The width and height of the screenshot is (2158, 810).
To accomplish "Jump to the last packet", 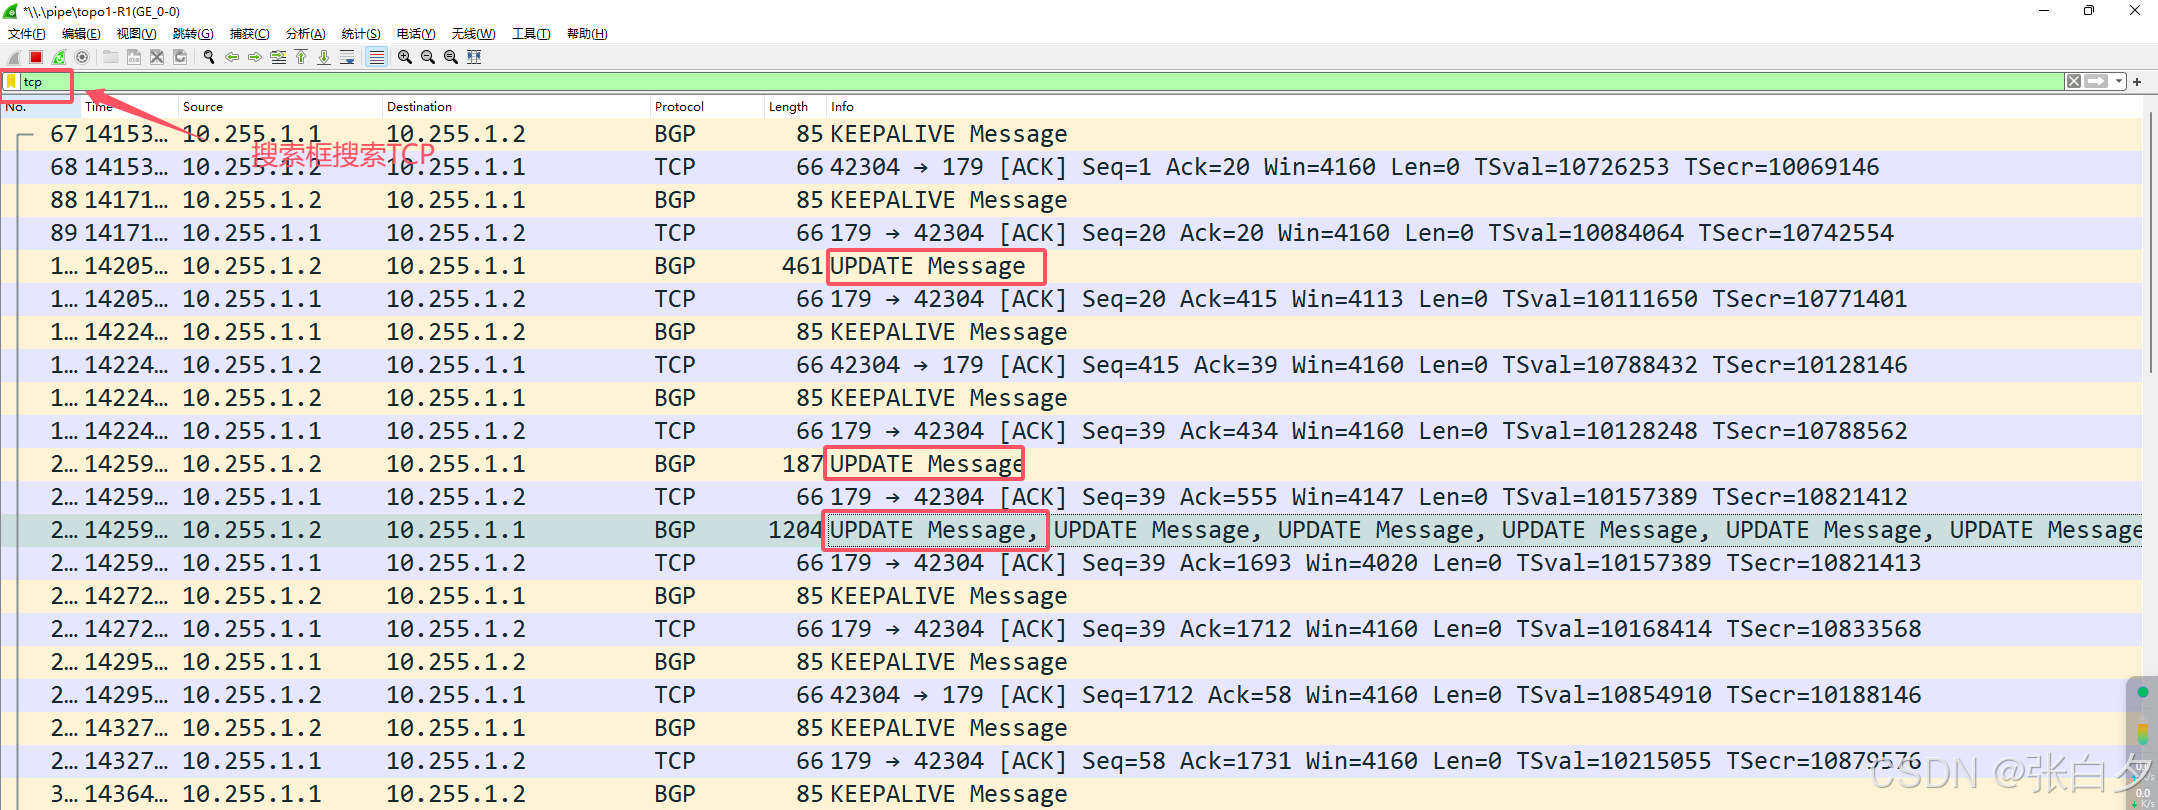I will pos(324,57).
